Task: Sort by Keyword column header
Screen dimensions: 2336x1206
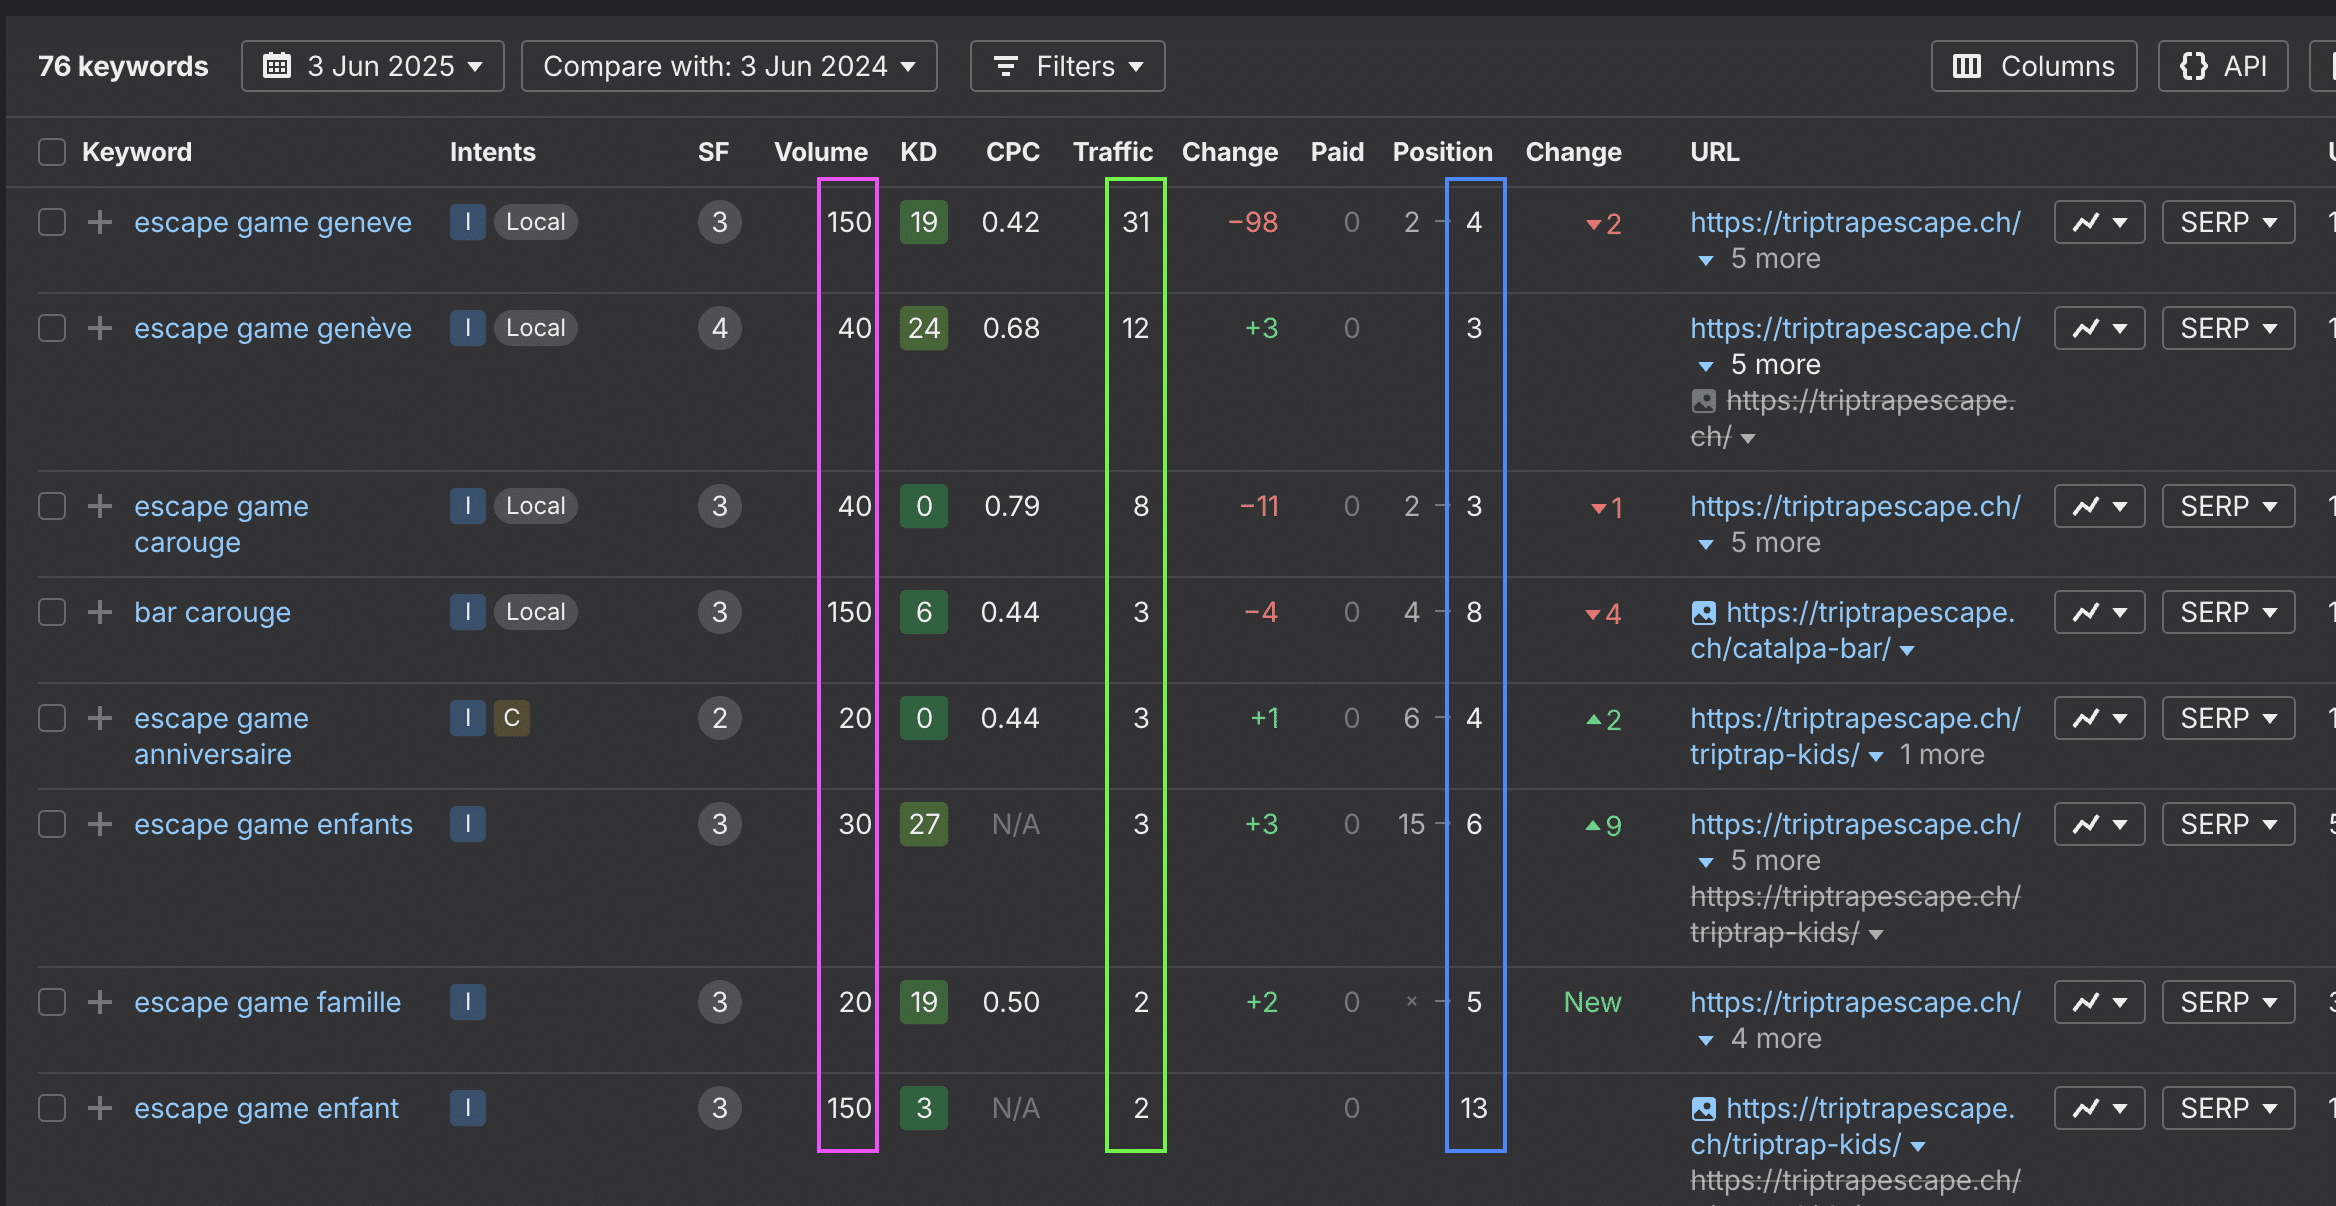Action: point(137,152)
